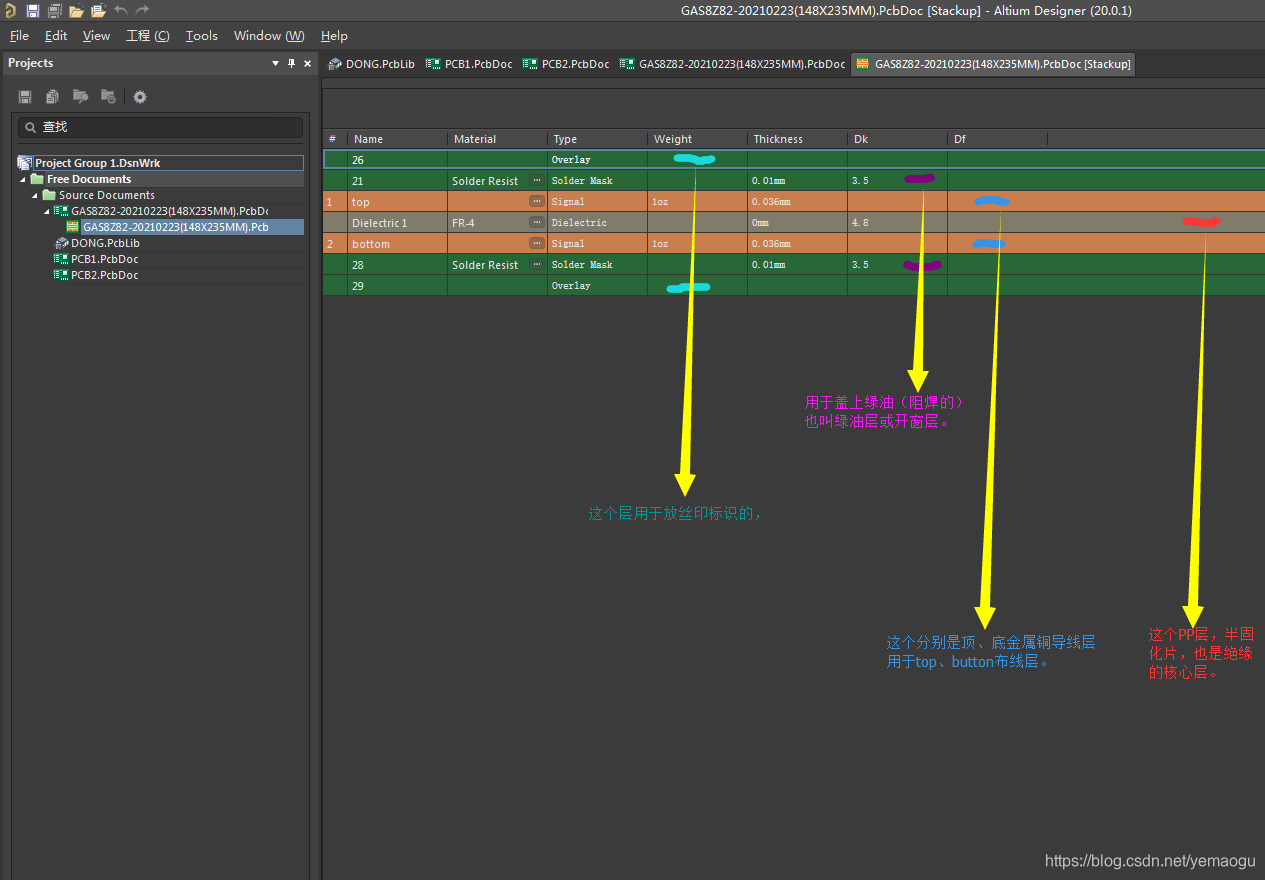1265x880 pixels.
Task: Click the DONG.PcbLib icon in the project tree
Action: 61,243
